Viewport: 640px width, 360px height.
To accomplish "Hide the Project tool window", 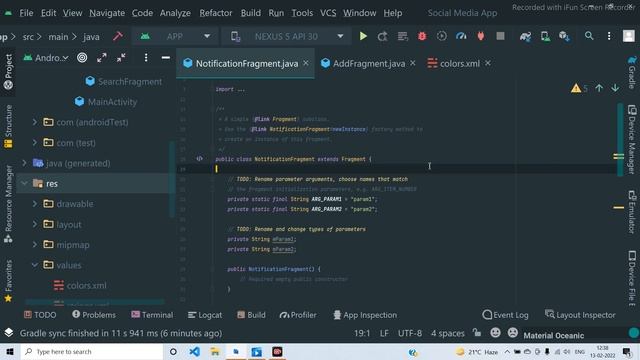I will [x=166, y=58].
